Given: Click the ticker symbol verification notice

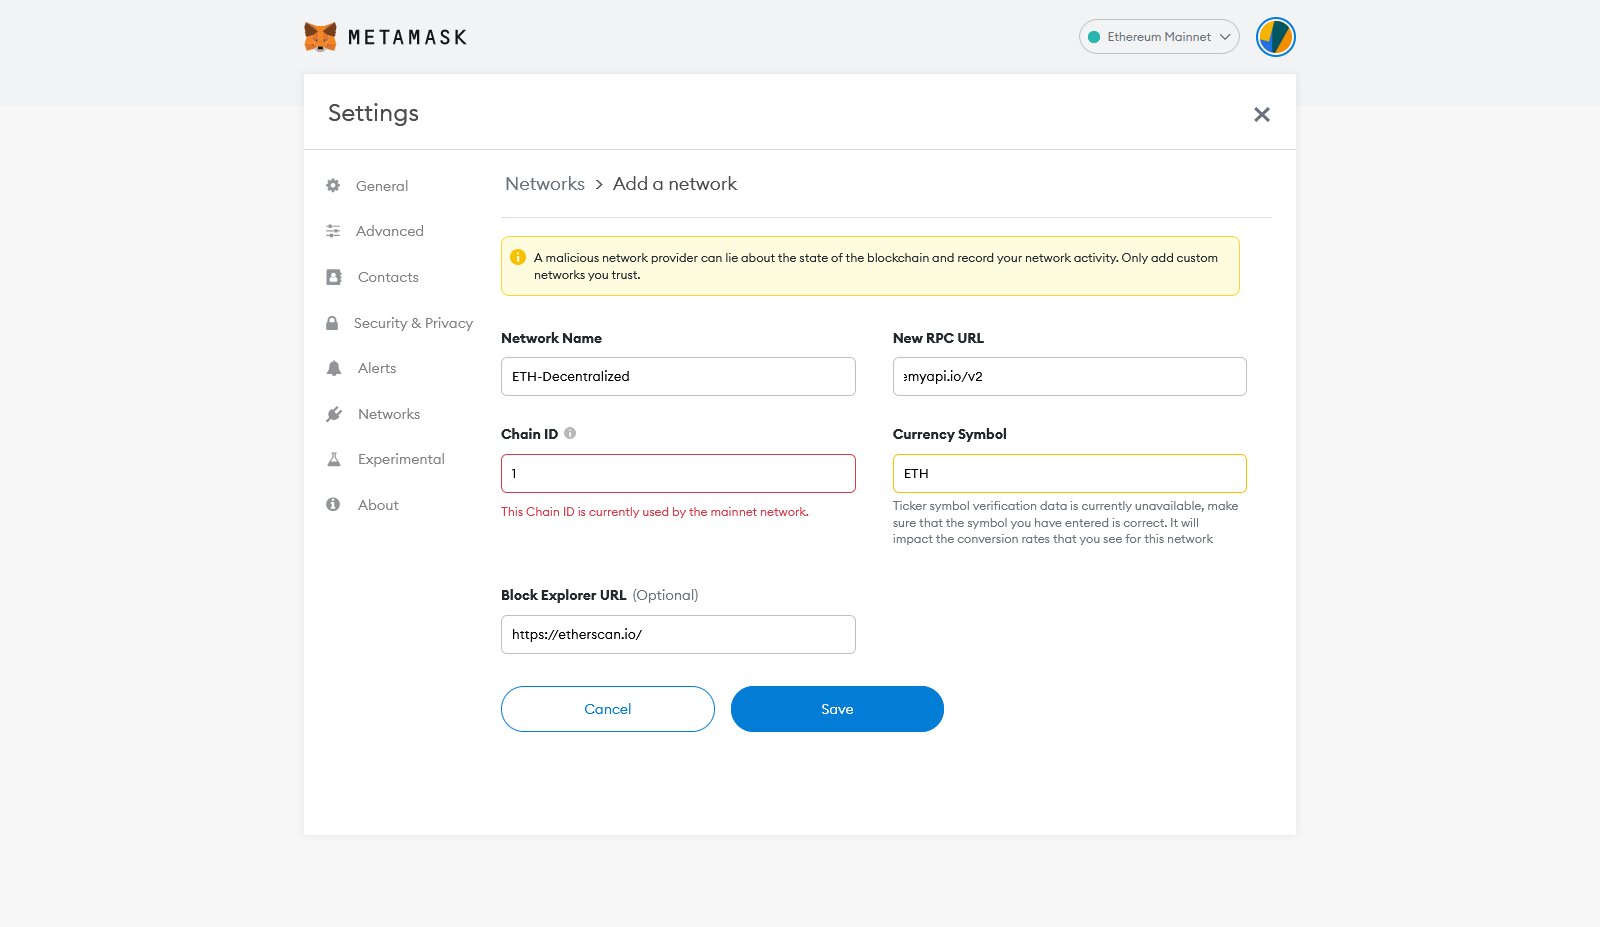Looking at the screenshot, I should (1066, 523).
